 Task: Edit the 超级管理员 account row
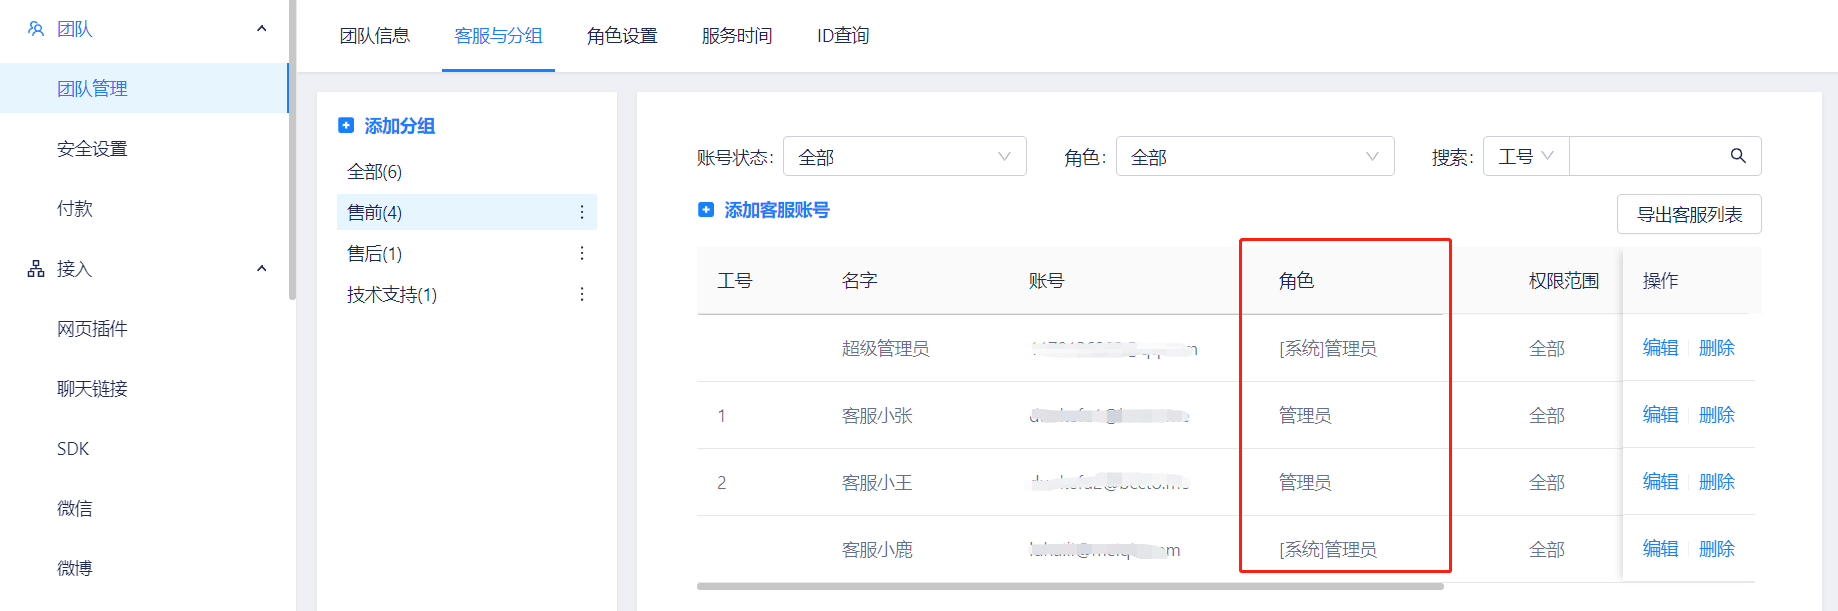tap(1660, 348)
